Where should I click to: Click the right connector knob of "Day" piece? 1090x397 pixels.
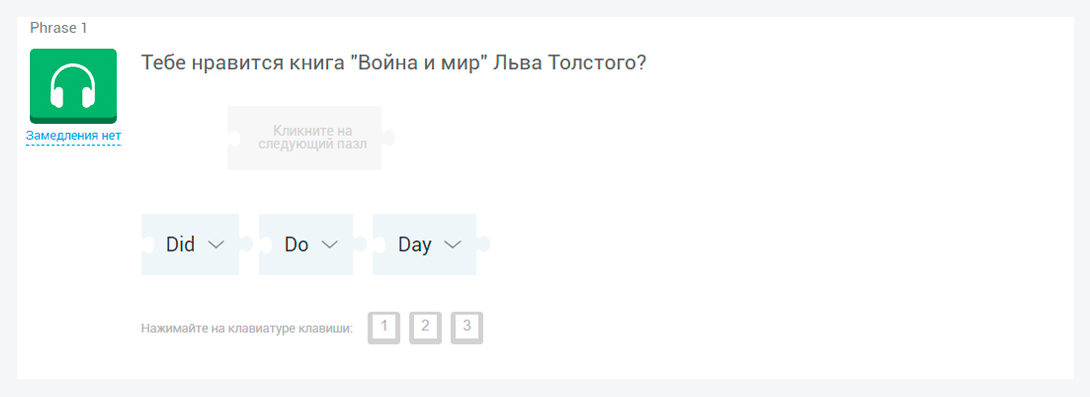(483, 245)
